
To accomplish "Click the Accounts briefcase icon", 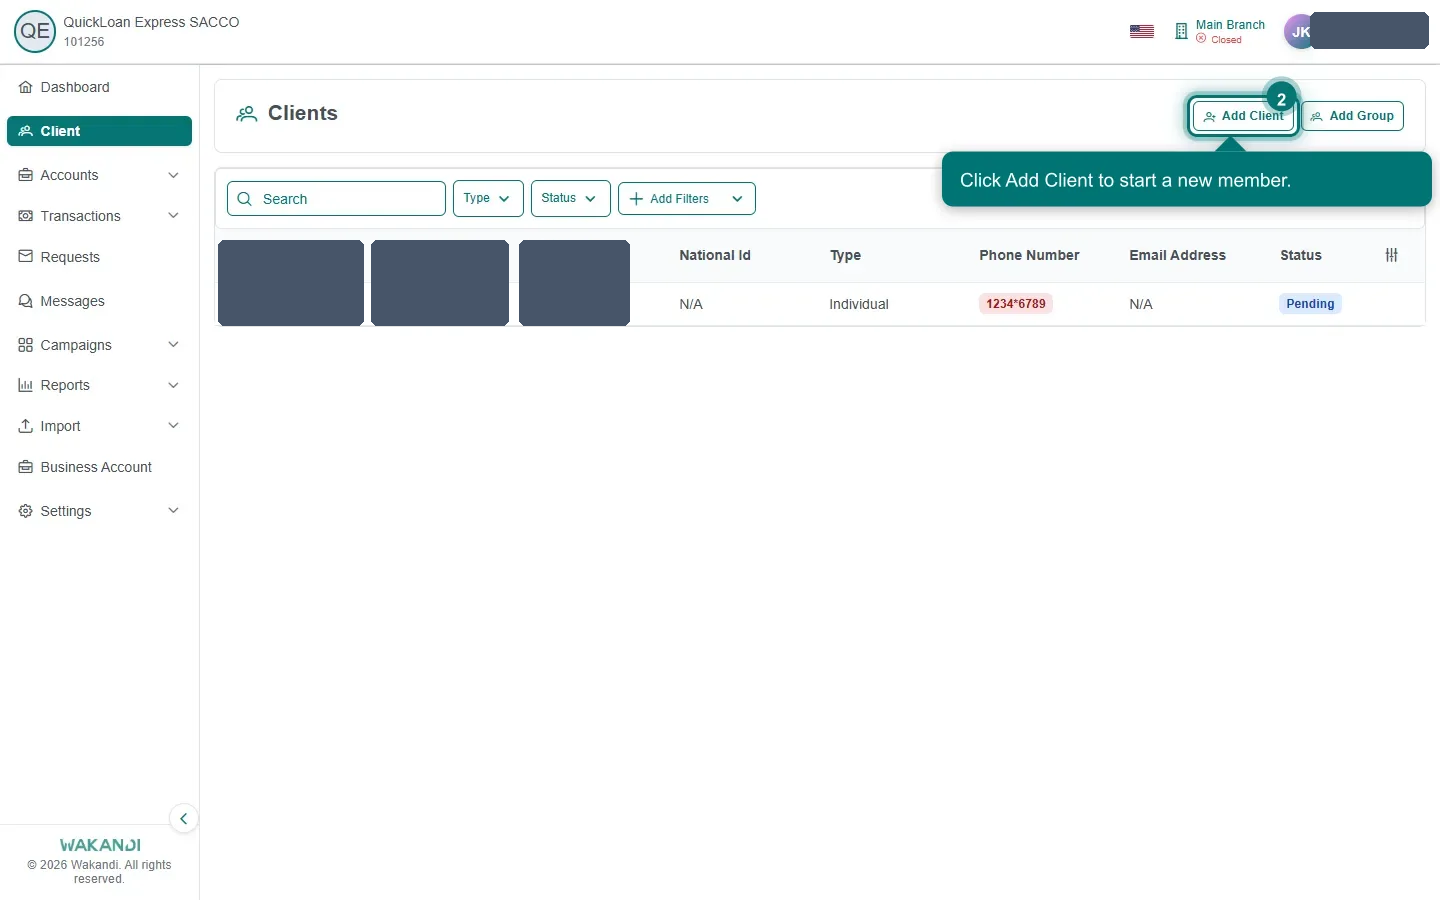I will pyautogui.click(x=26, y=175).
